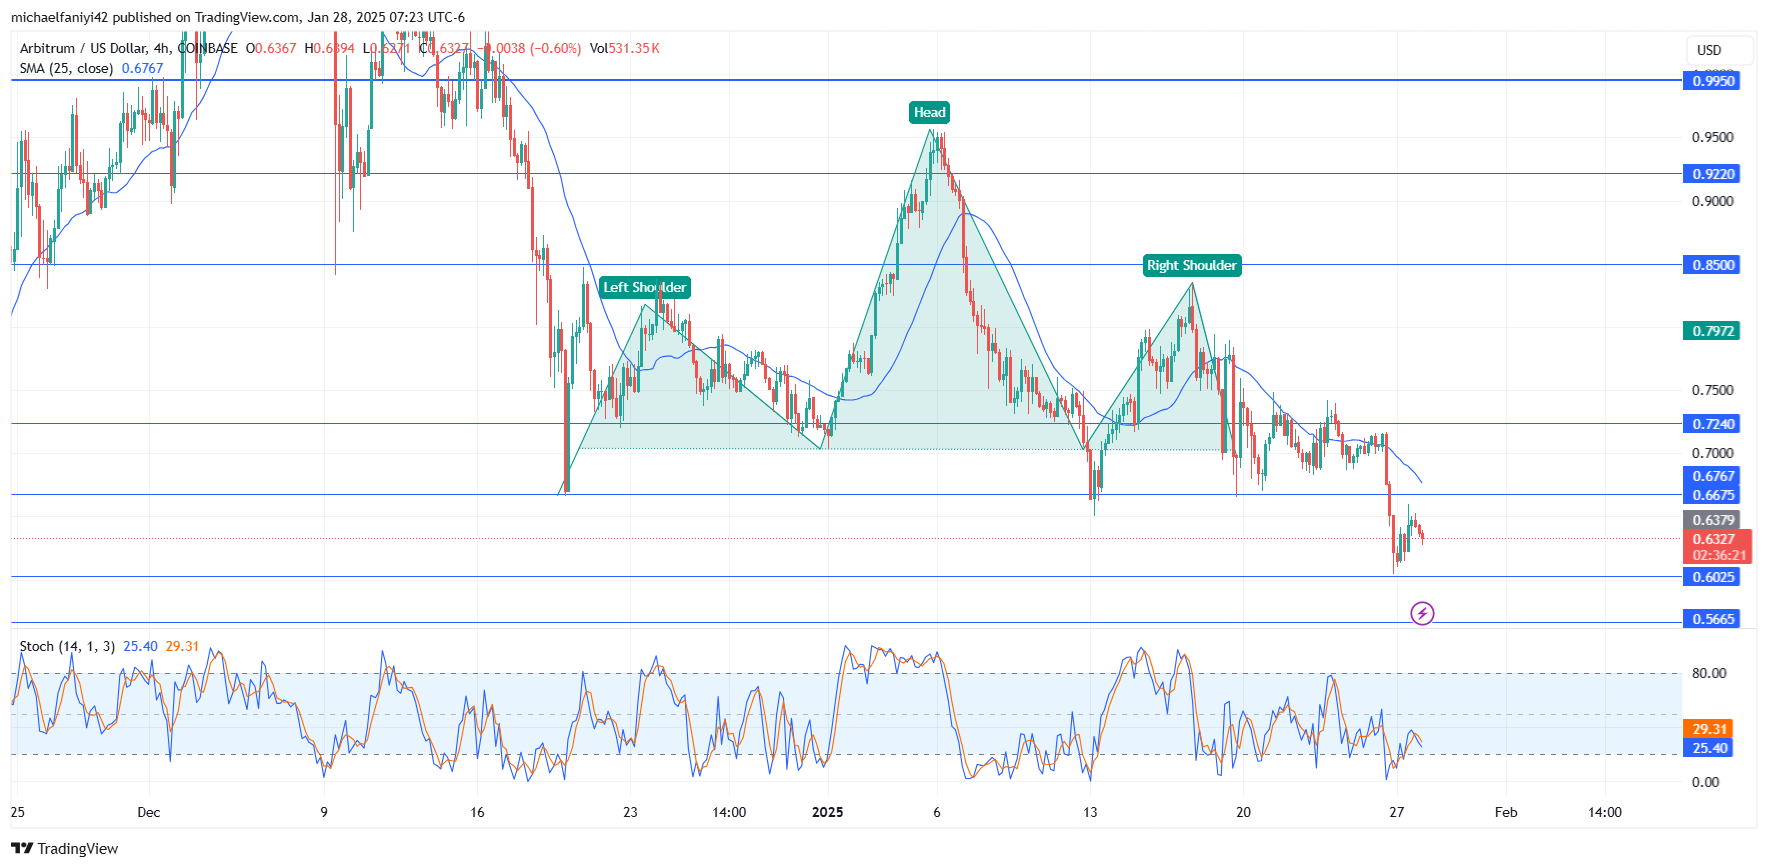The height and width of the screenshot is (868, 1768).
Task: Click the 0.7240 price level tag
Action: (1712, 424)
